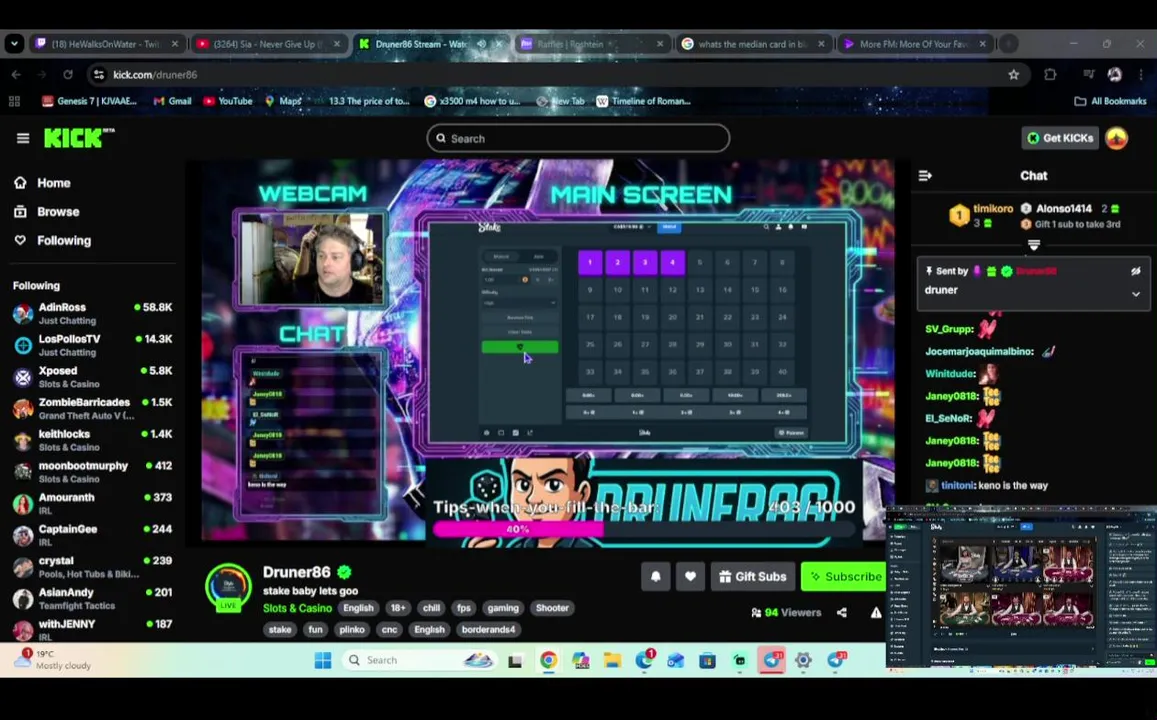Open Gmail bookmark
1157x720 pixels.
[x=172, y=101]
